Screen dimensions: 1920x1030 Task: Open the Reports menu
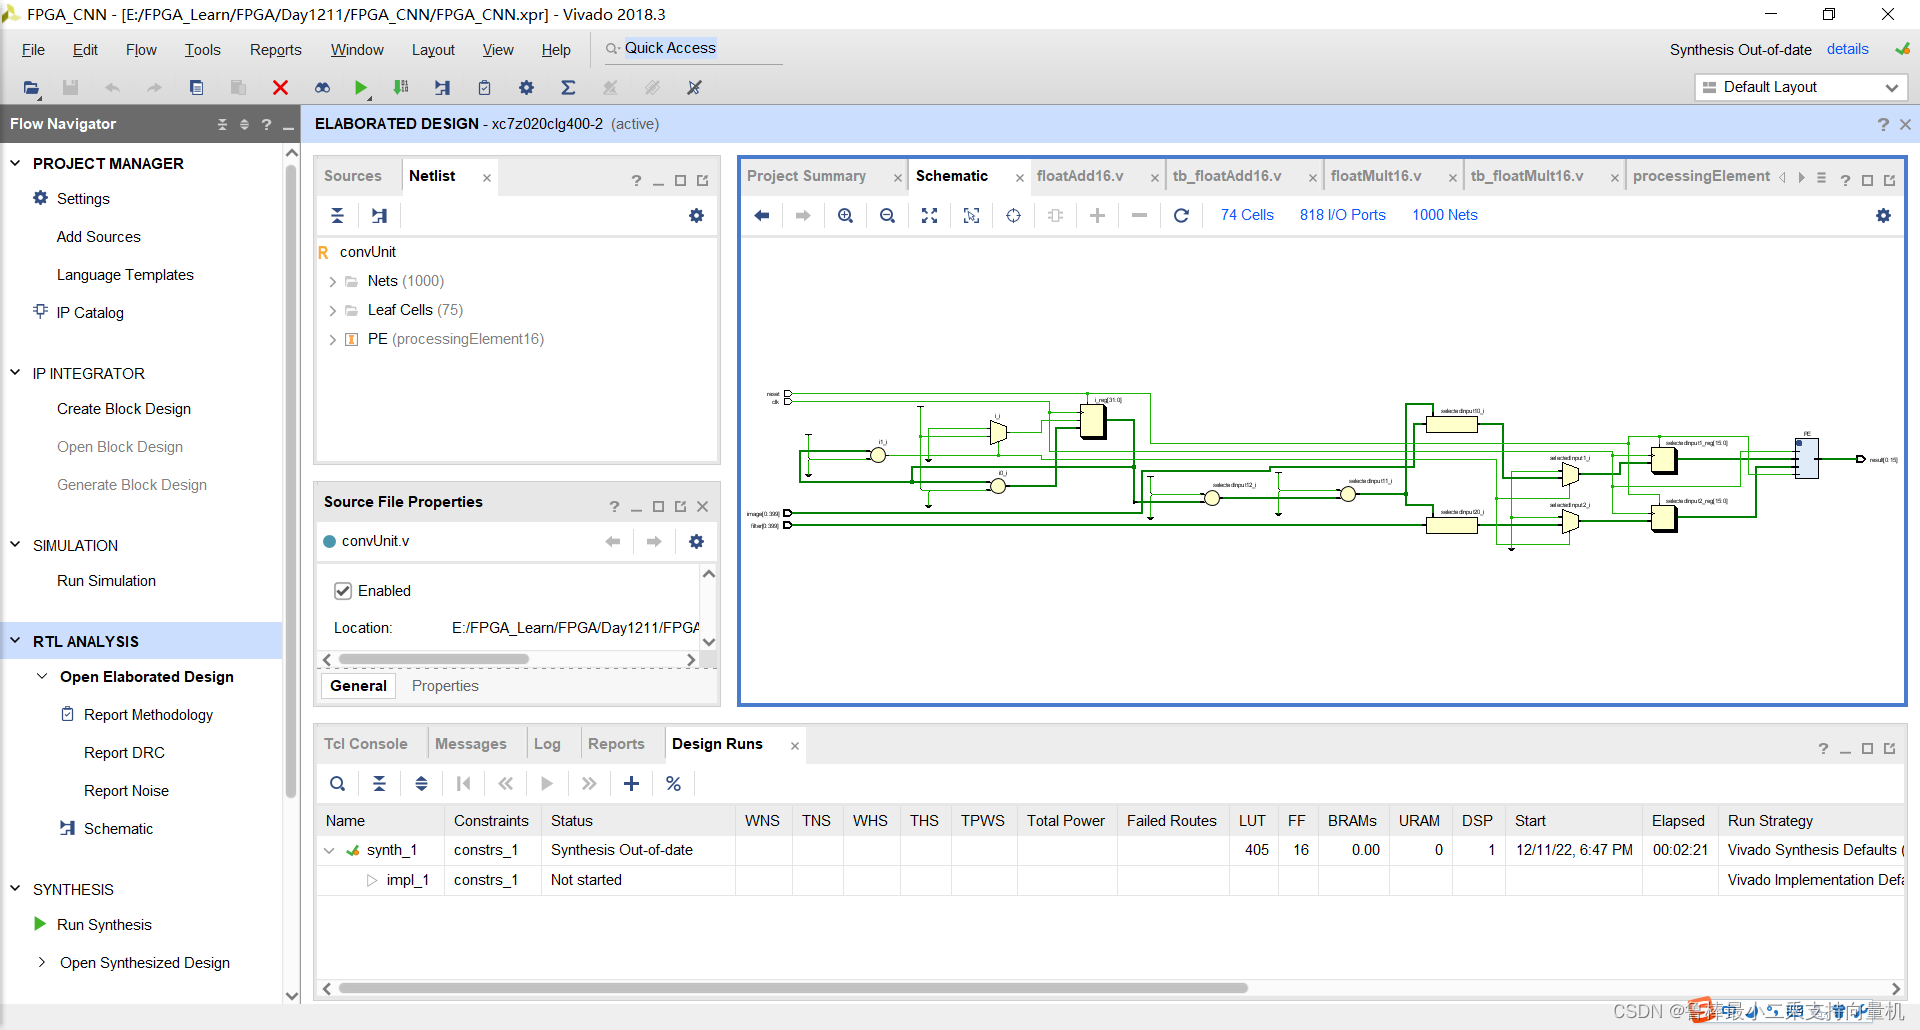275,50
